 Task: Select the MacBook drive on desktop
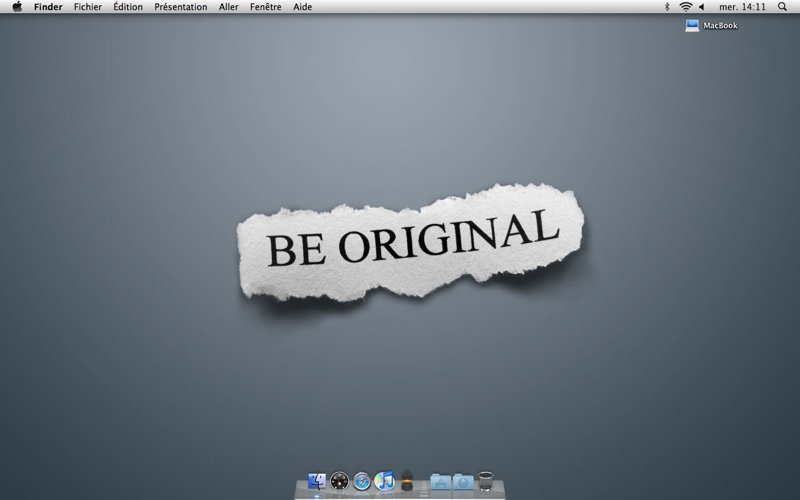[x=711, y=26]
